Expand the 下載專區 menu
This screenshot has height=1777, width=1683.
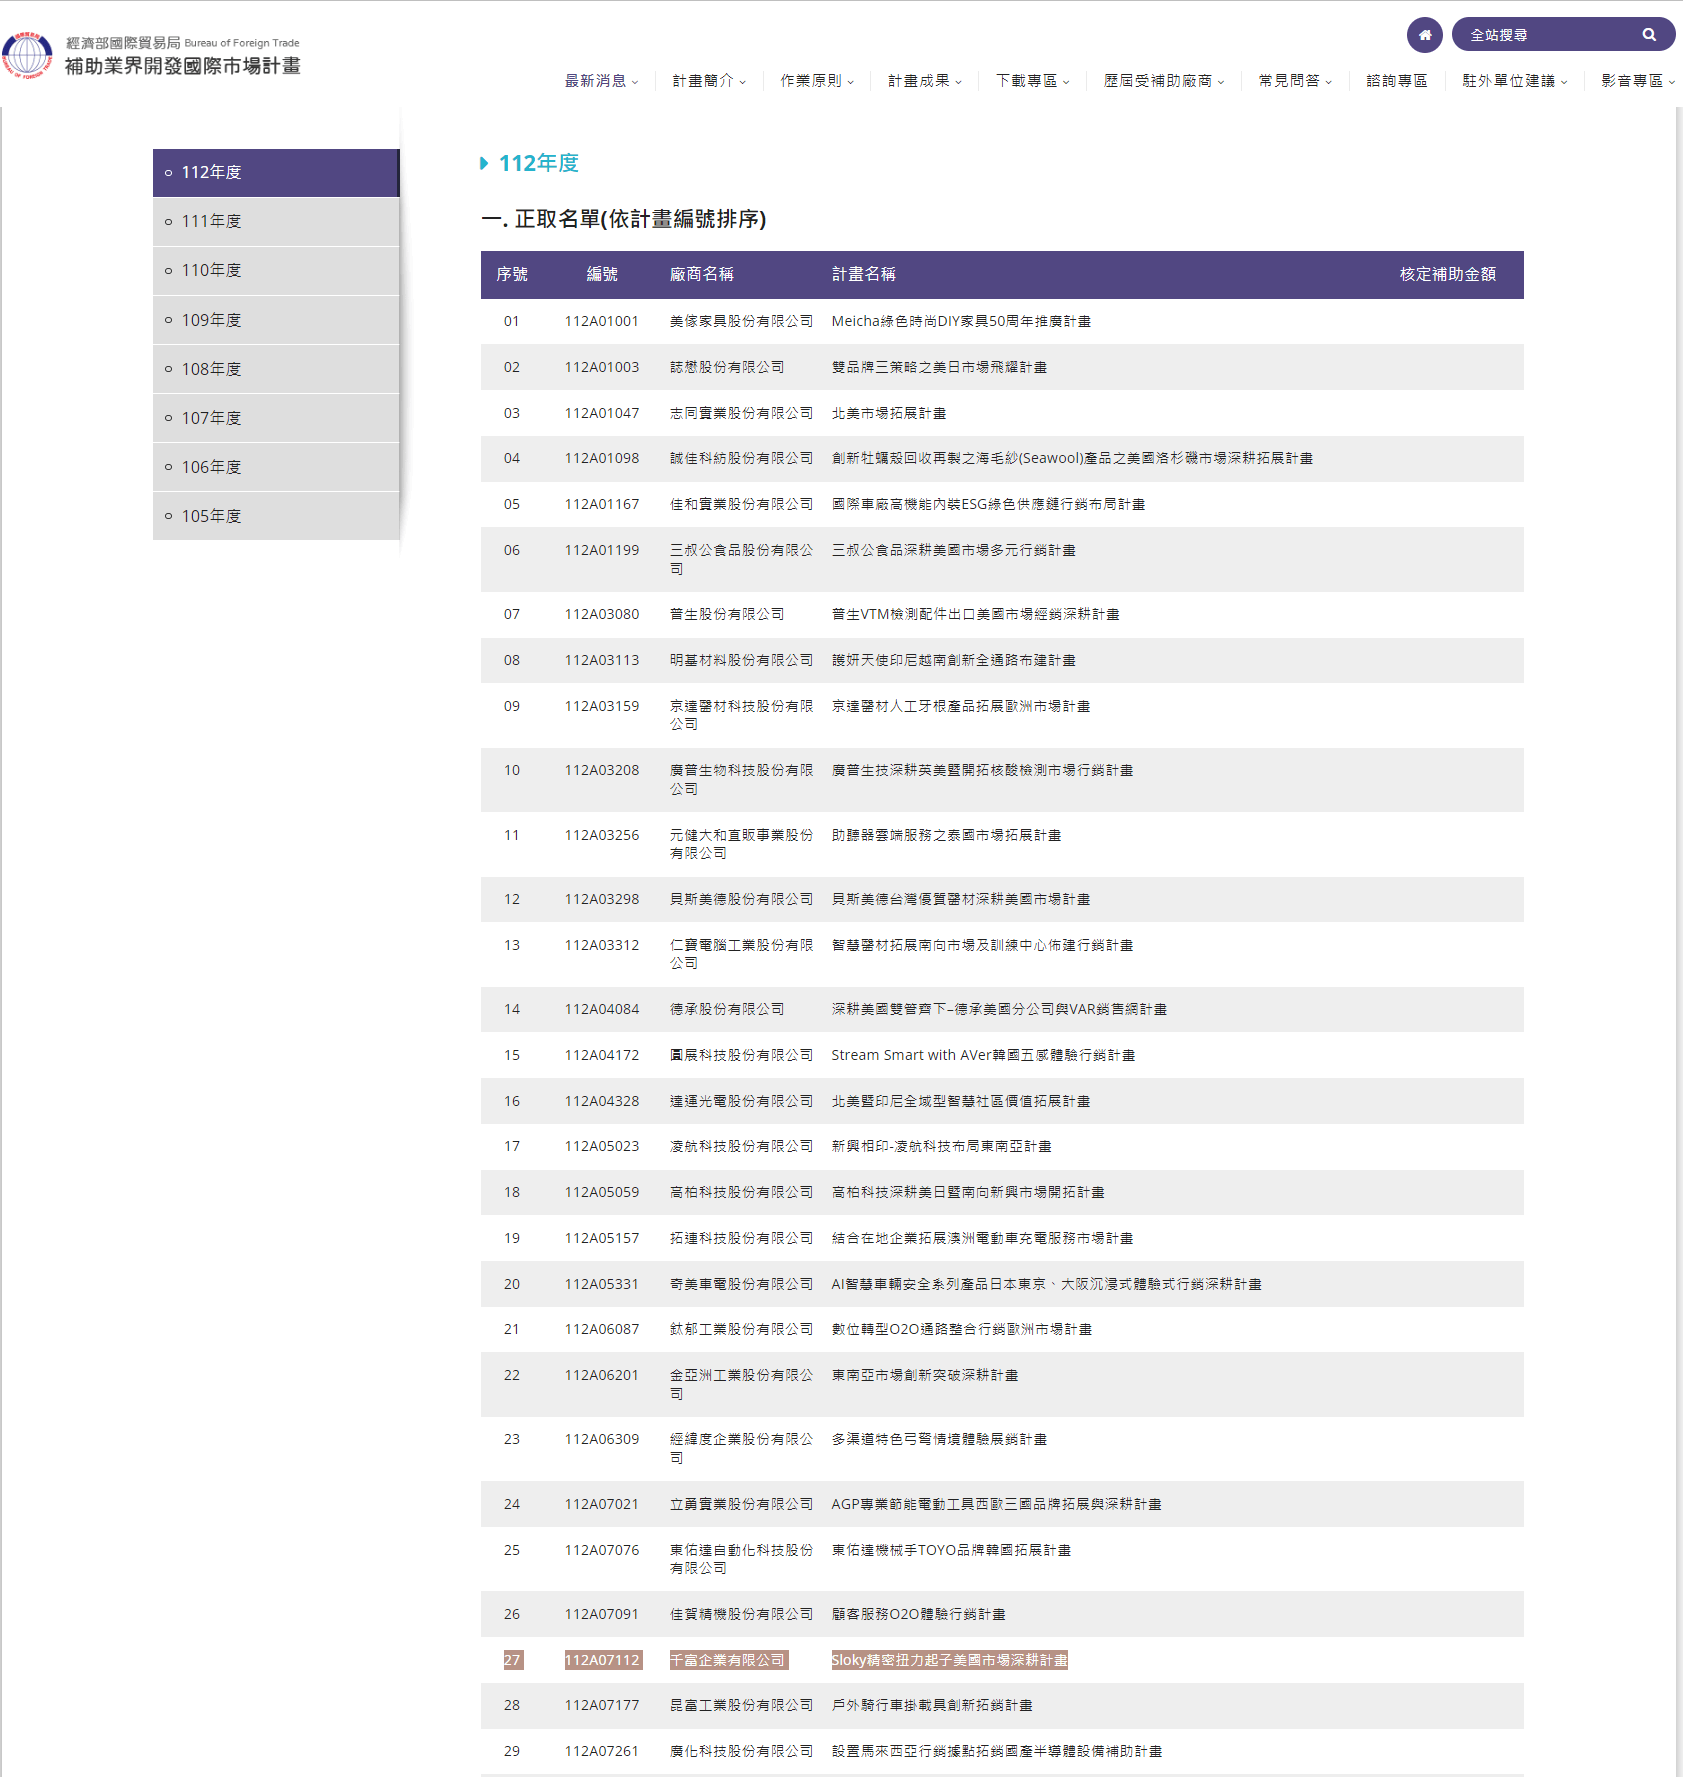(1033, 81)
